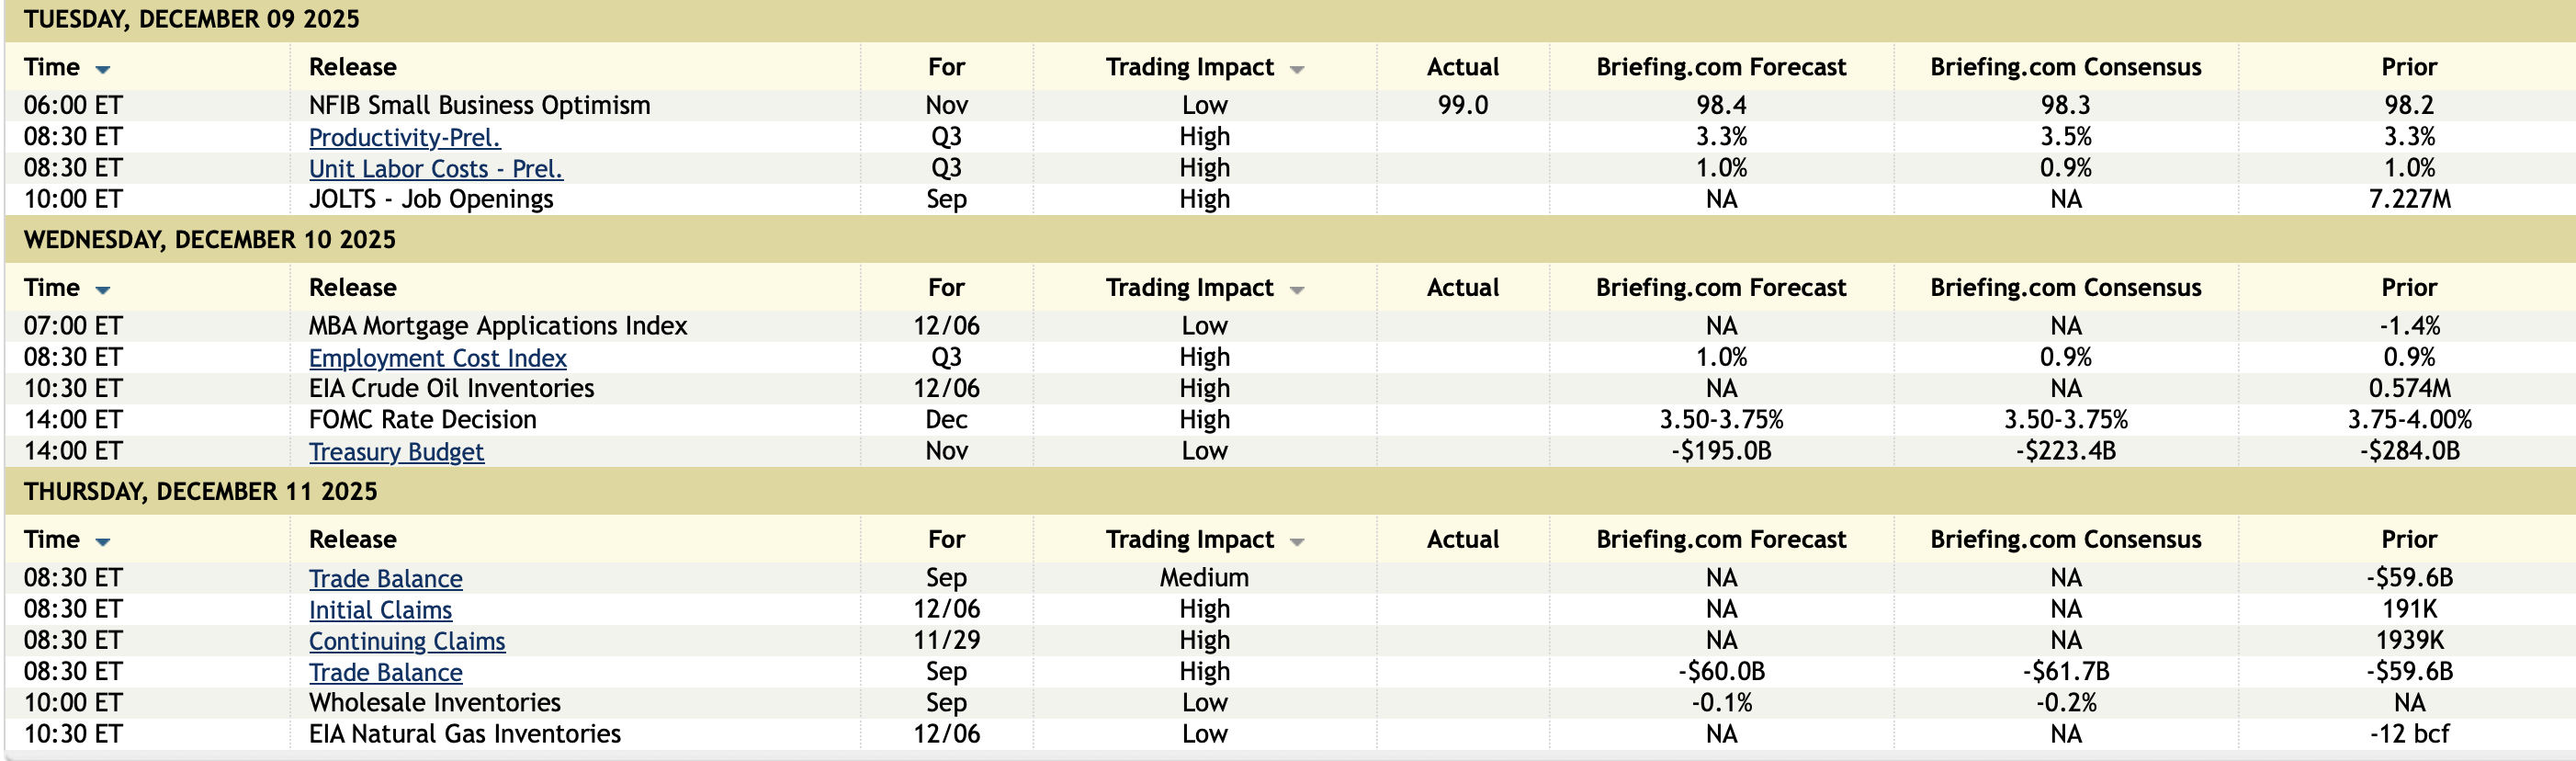Click the NFIB actual value 99.0
This screenshot has height=761, width=2576.
(x=1462, y=105)
